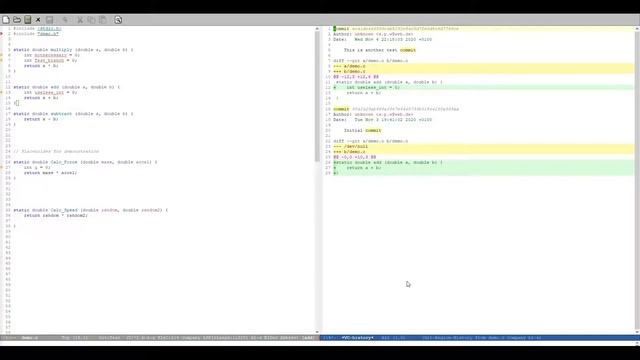The height and width of the screenshot is (360, 640).
Task: Click the scroll-up arrow of the VC-history pane
Action: [637, 29]
